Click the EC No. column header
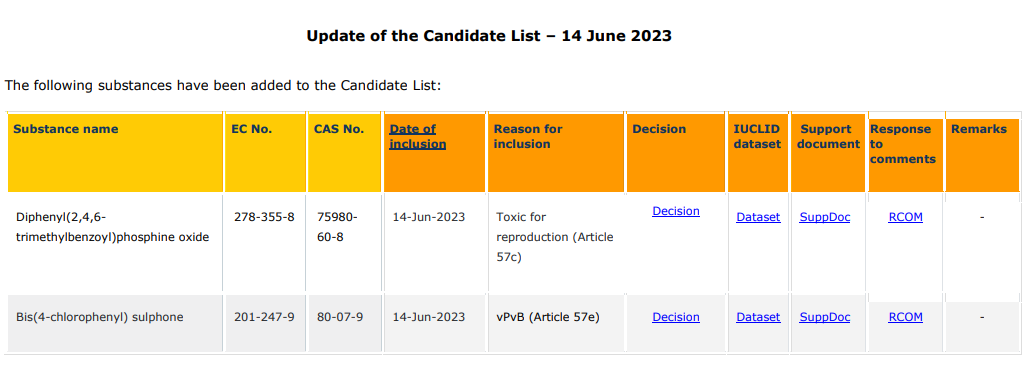1029x391 pixels. tap(251, 129)
